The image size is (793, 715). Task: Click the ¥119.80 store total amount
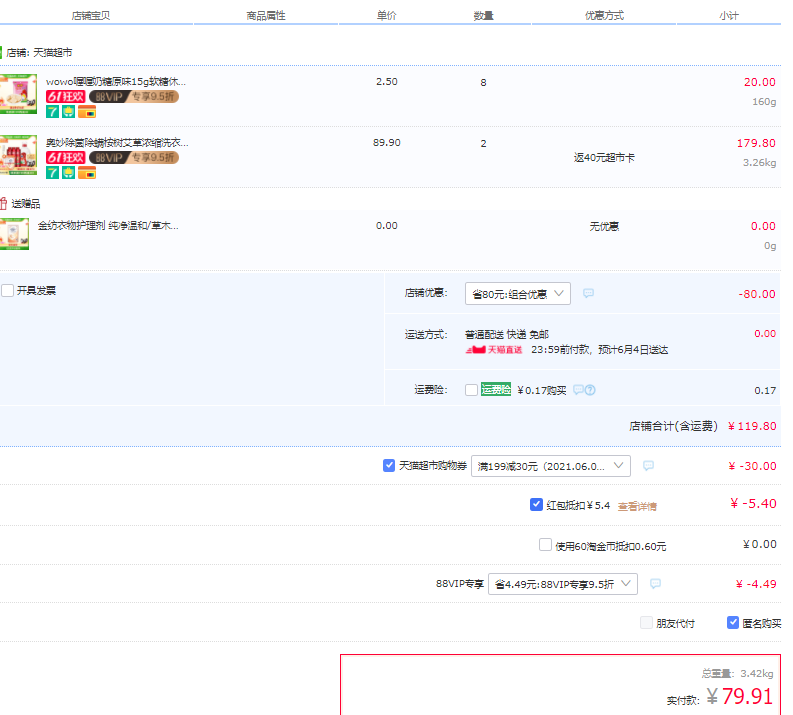pyautogui.click(x=752, y=426)
